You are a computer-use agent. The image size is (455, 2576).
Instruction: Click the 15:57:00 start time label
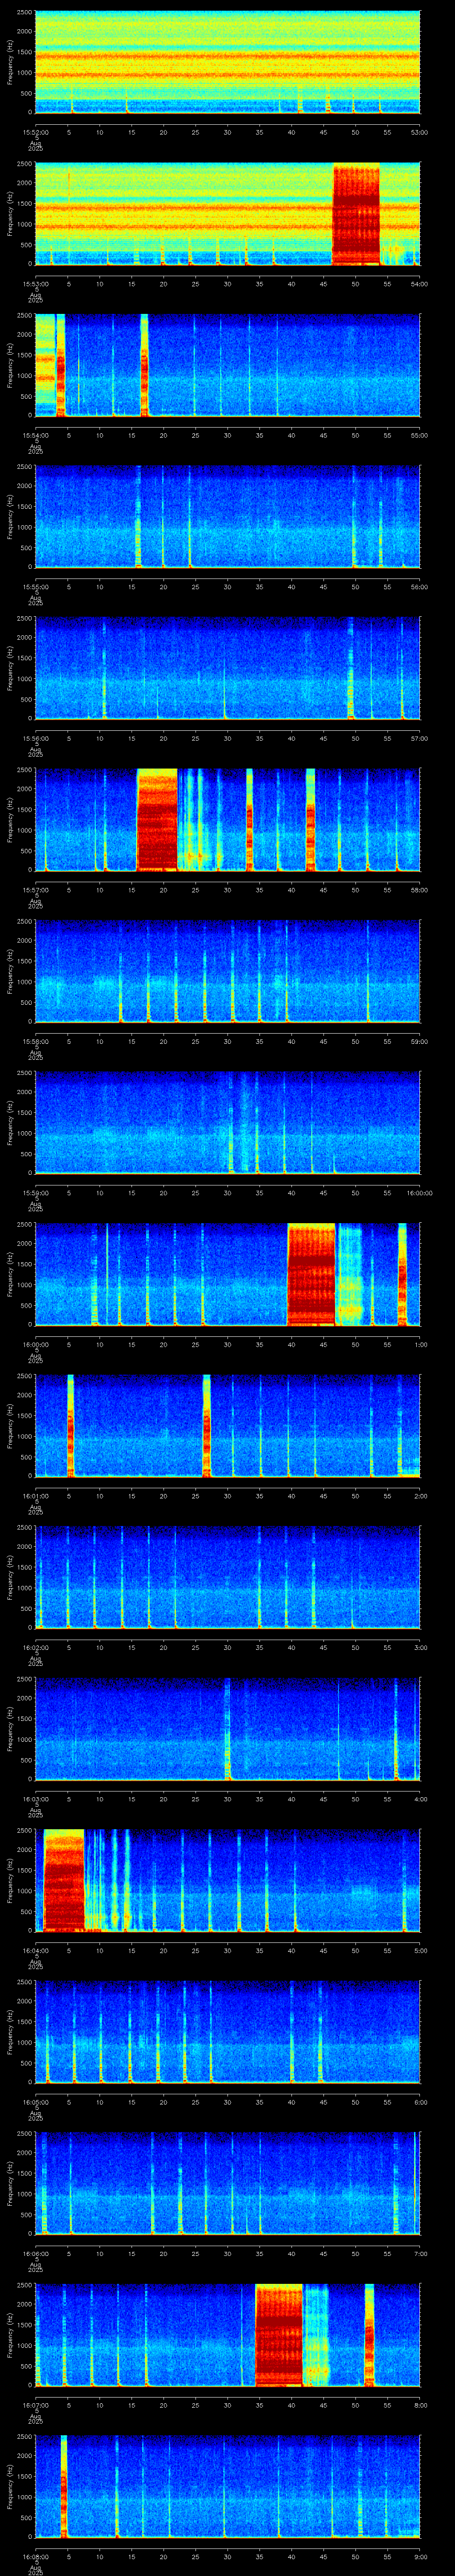35,890
